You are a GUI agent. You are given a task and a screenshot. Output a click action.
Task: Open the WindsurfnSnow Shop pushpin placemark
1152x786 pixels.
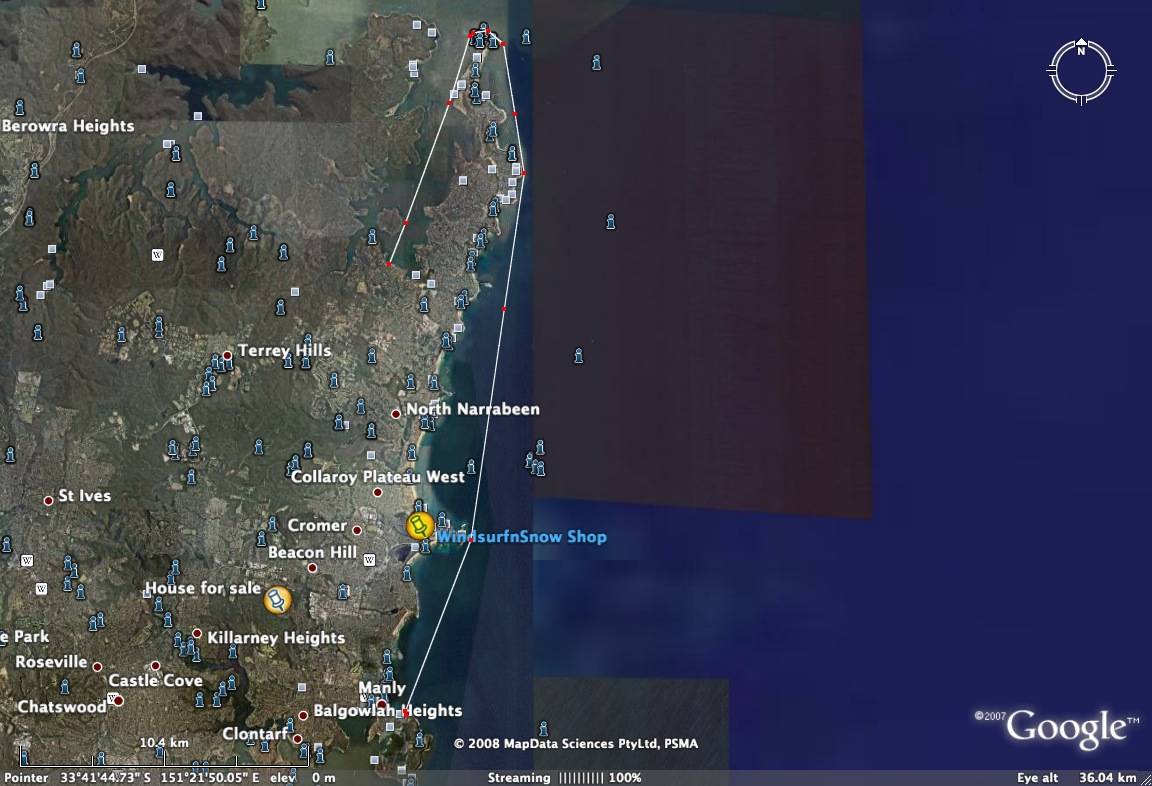coord(421,527)
